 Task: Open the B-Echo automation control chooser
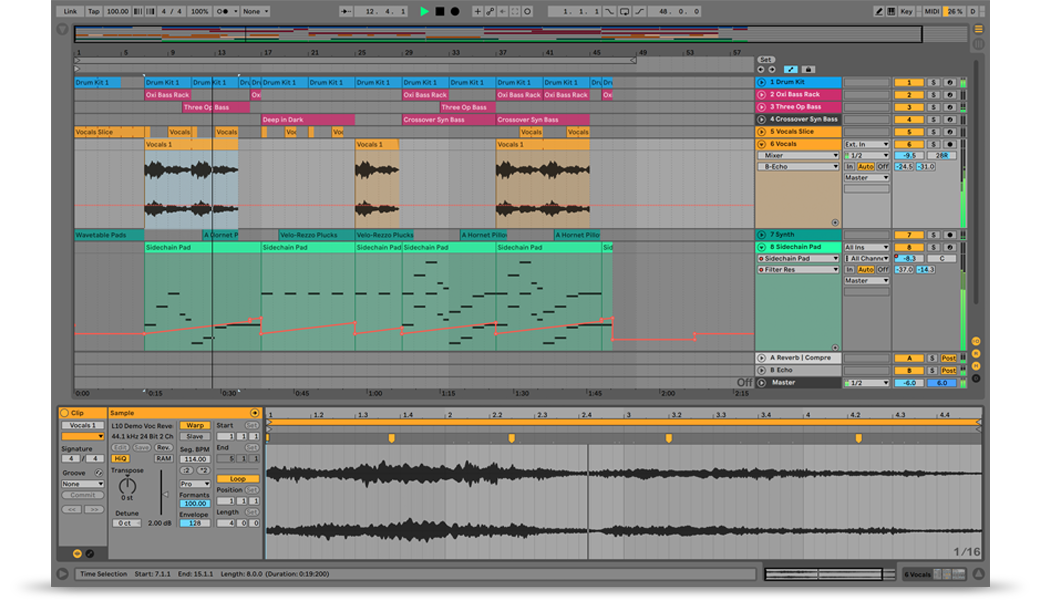click(x=799, y=166)
